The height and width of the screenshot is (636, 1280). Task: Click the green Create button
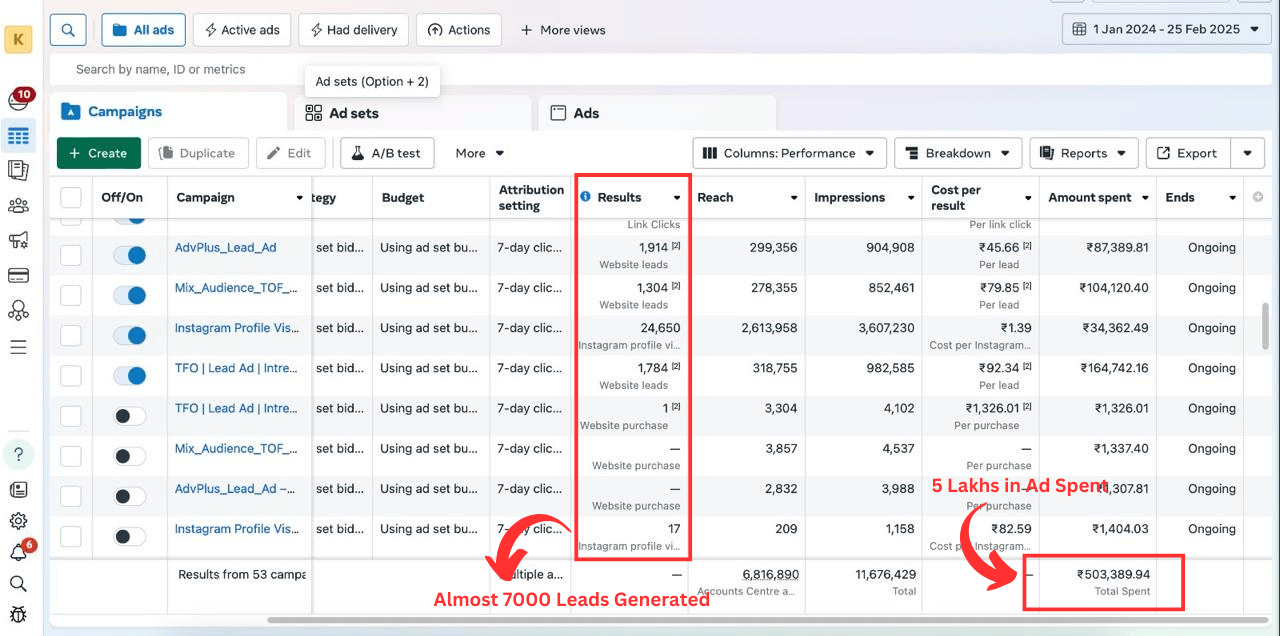point(98,153)
